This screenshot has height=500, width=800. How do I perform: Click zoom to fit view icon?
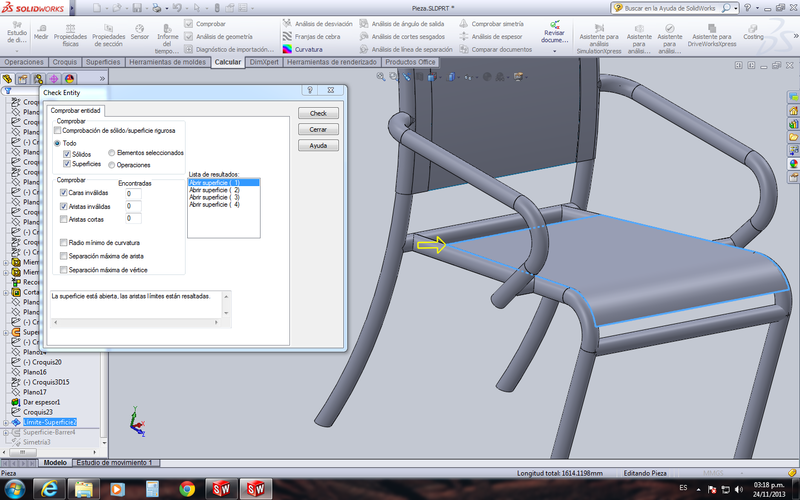(381, 77)
